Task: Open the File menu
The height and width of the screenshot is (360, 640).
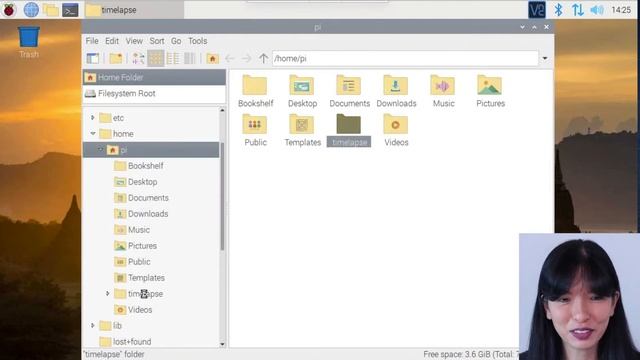Action: pos(92,41)
